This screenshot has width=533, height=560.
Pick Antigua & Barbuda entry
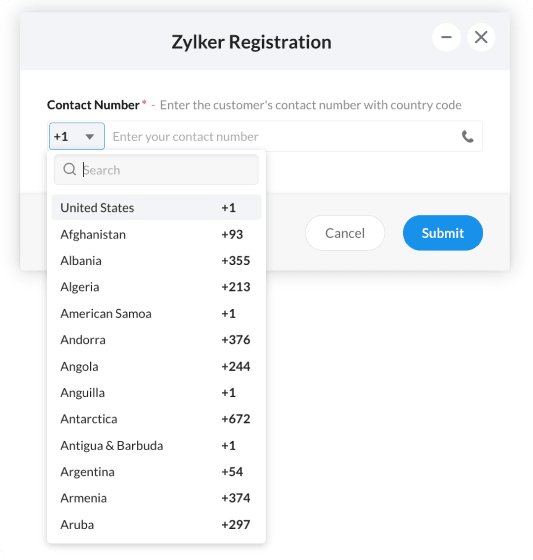coord(156,445)
